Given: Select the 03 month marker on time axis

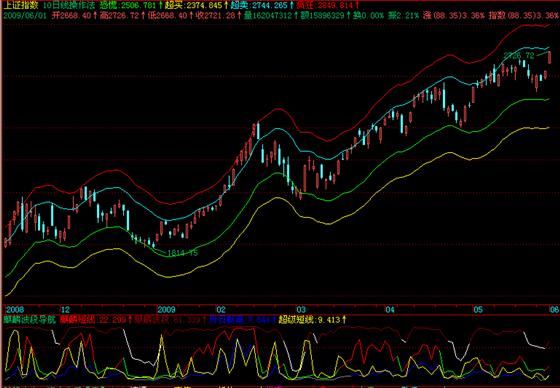Looking at the screenshot, I should [x=301, y=309].
